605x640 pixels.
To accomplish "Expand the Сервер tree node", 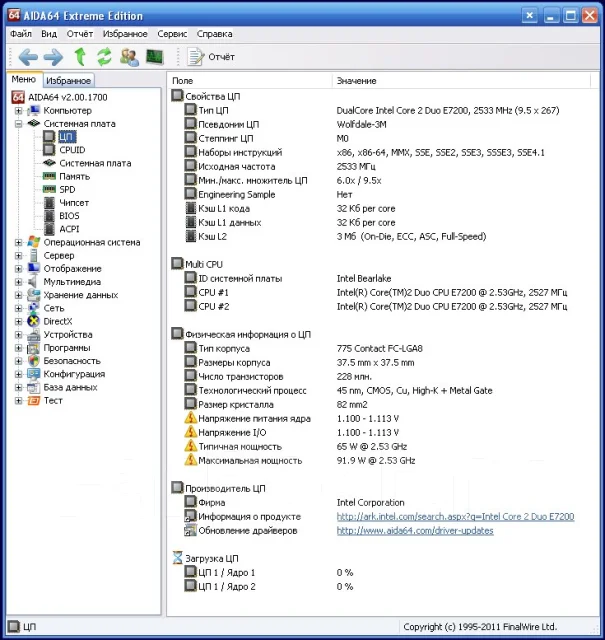I will 18,256.
